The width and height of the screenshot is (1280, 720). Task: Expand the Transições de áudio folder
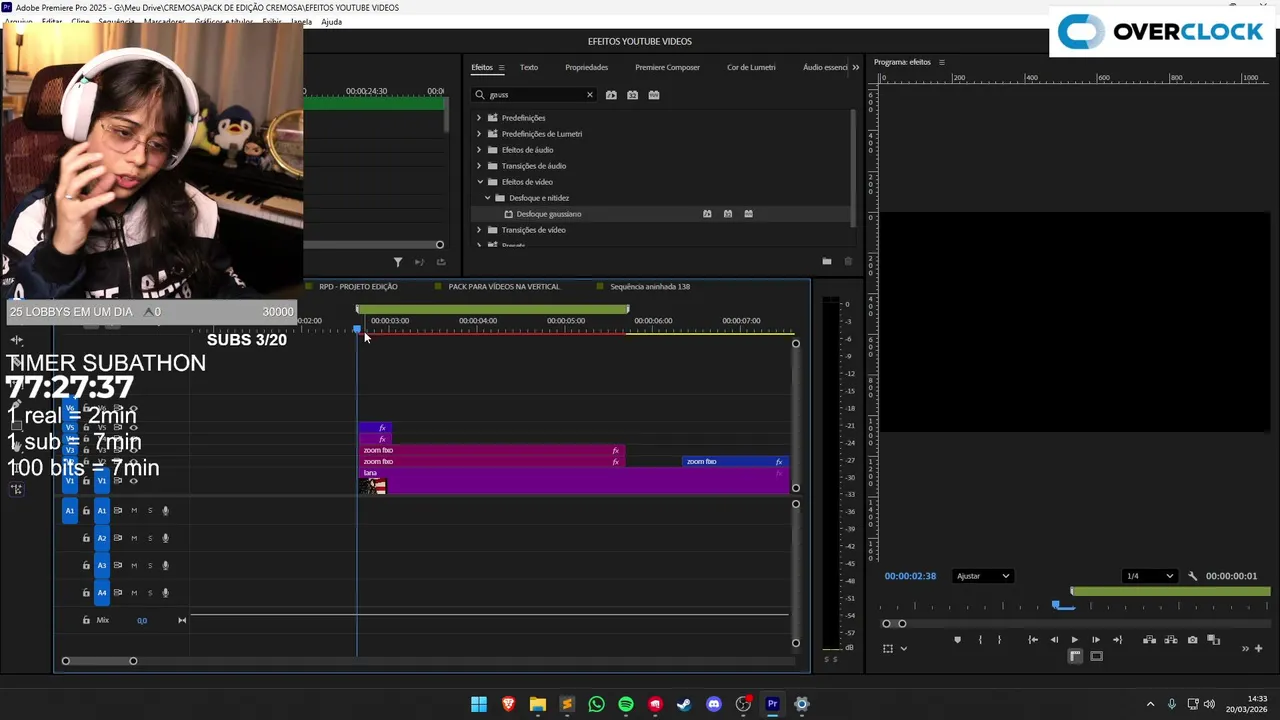(479, 166)
